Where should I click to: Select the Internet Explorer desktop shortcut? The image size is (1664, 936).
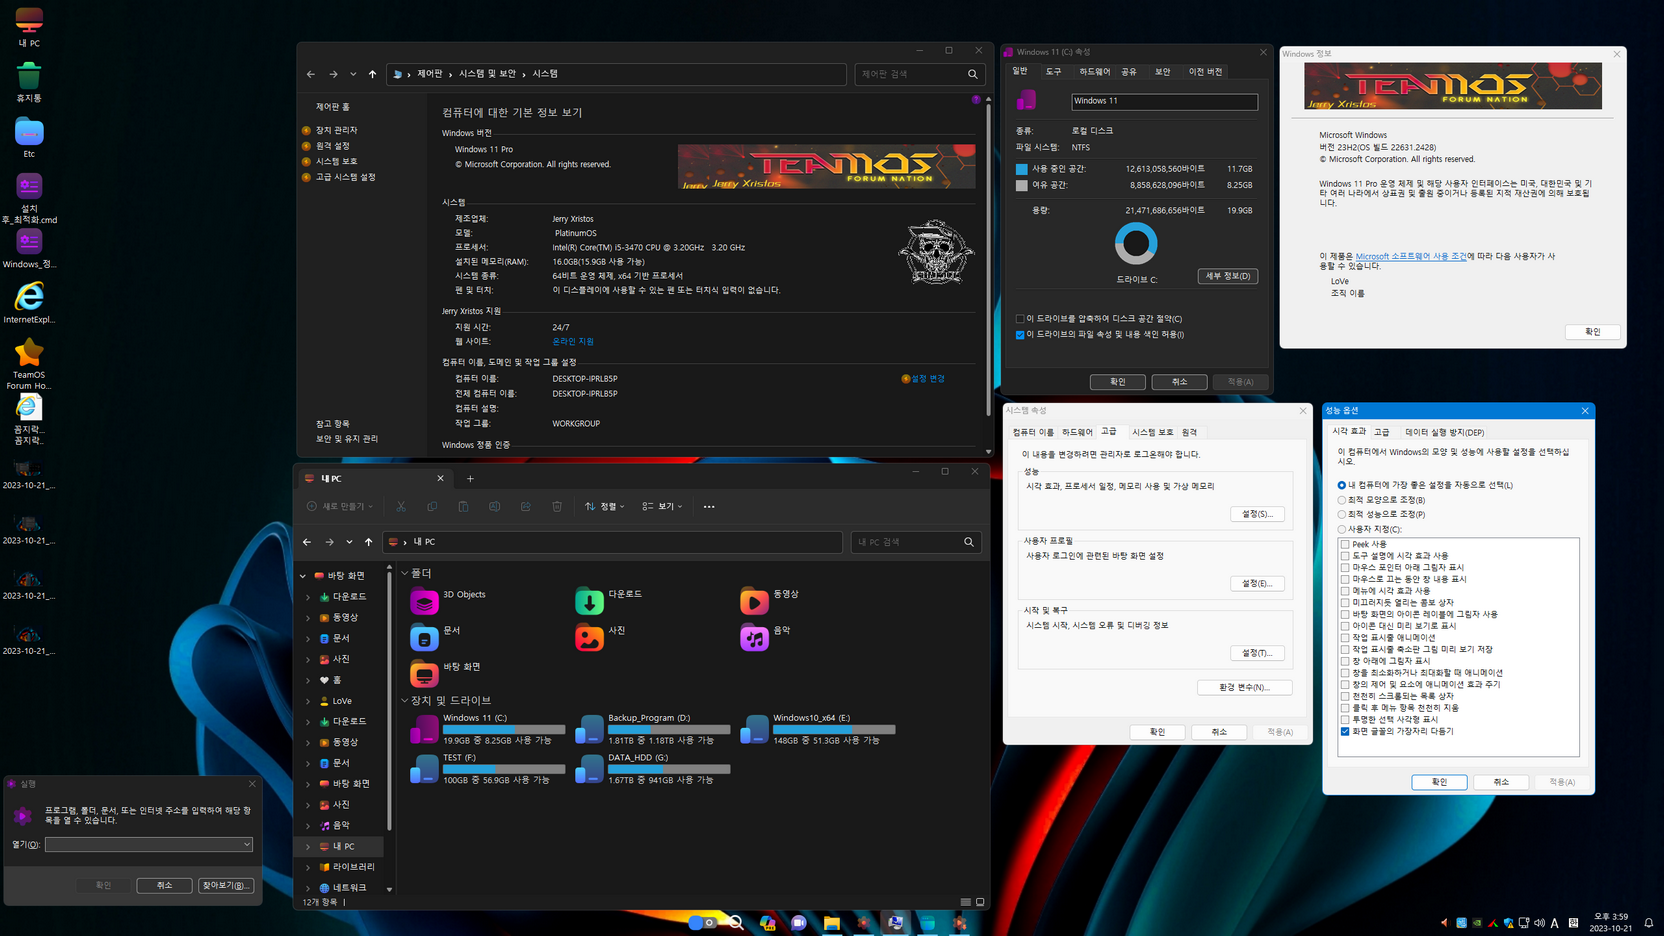click(x=29, y=302)
